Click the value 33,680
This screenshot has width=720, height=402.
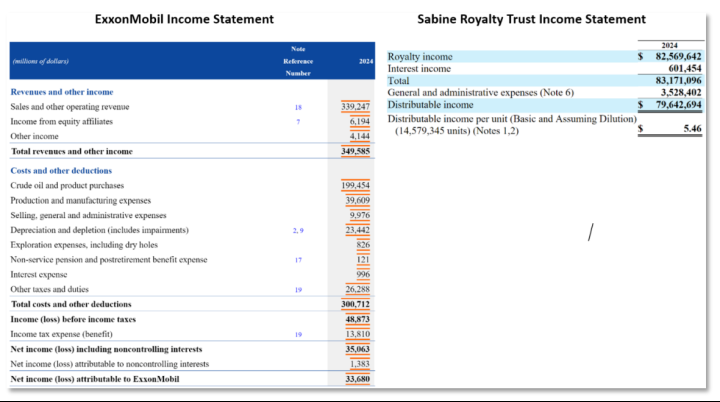click(358, 379)
